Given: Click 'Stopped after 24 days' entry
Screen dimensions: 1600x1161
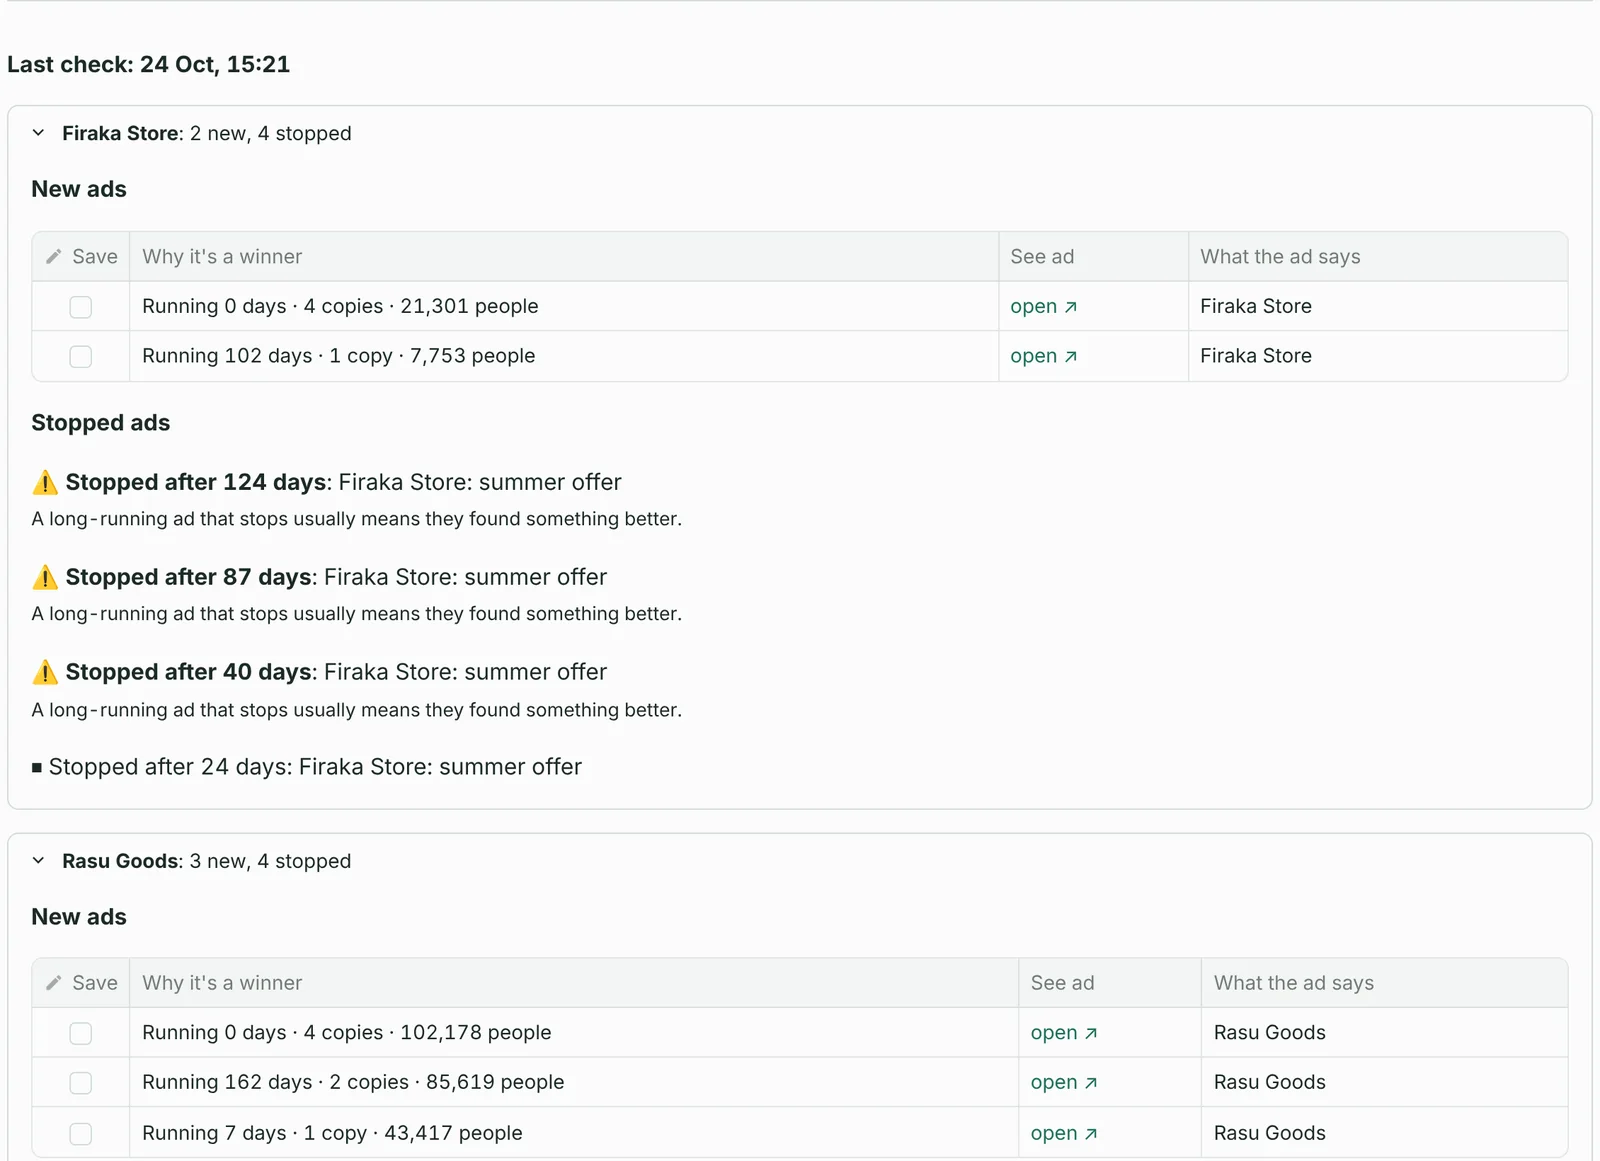Looking at the screenshot, I should (307, 767).
